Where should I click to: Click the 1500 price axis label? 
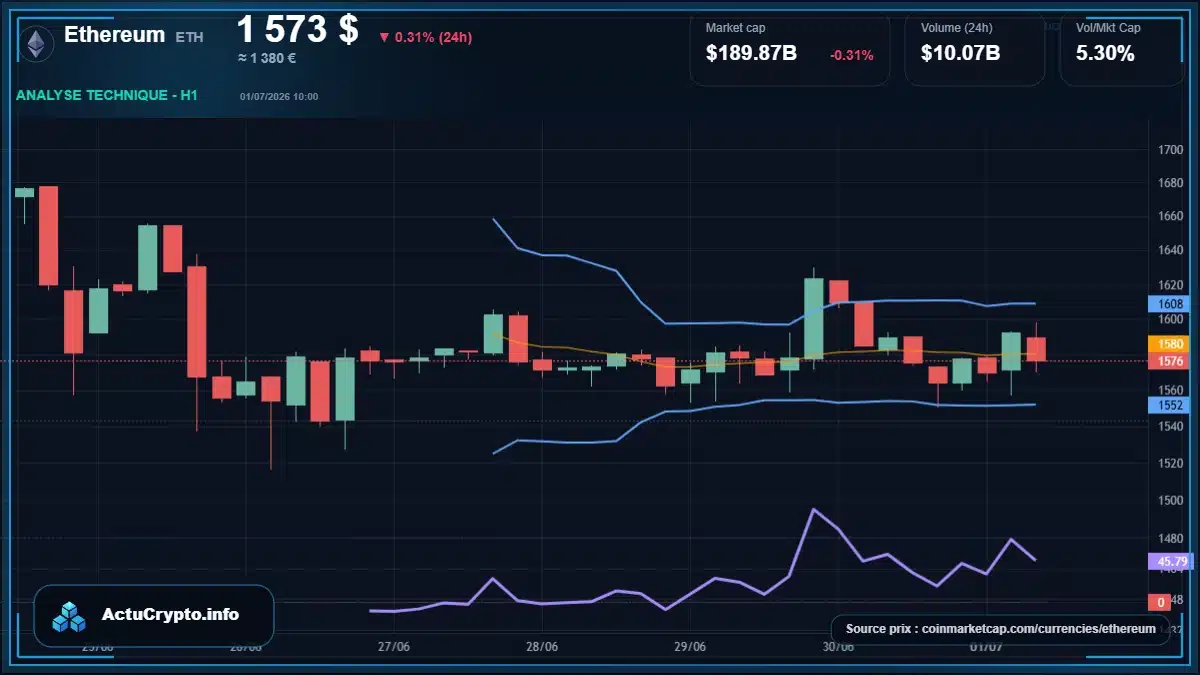[x=1170, y=500]
